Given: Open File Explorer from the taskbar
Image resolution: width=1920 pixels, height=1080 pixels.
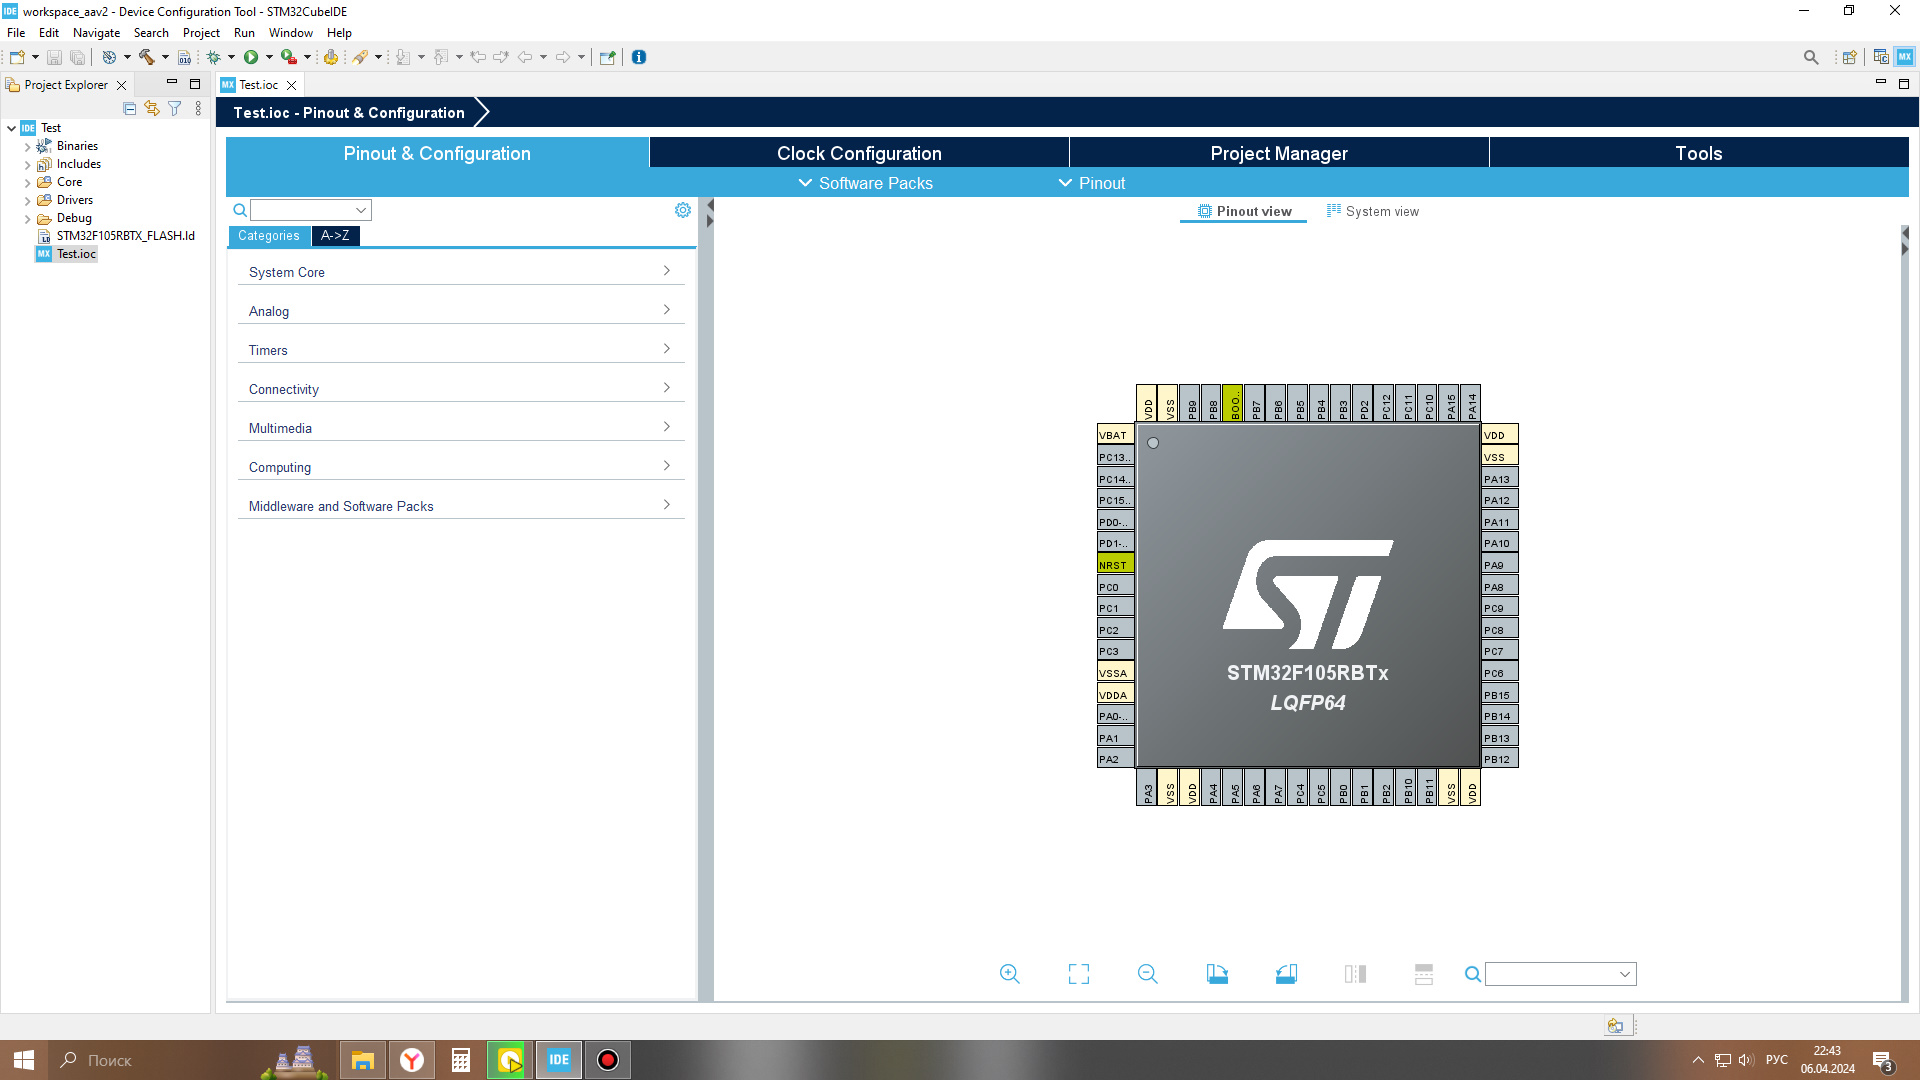Looking at the screenshot, I should tap(362, 1060).
